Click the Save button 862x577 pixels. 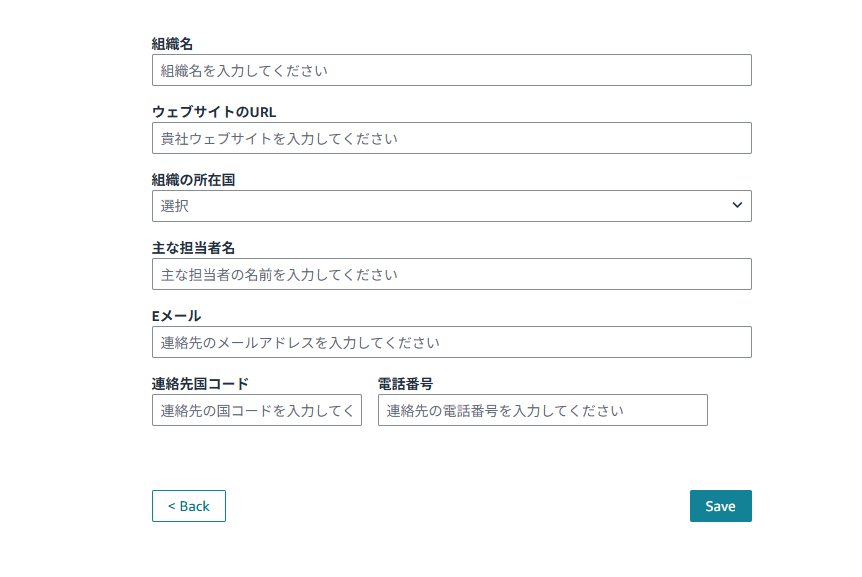(x=720, y=506)
